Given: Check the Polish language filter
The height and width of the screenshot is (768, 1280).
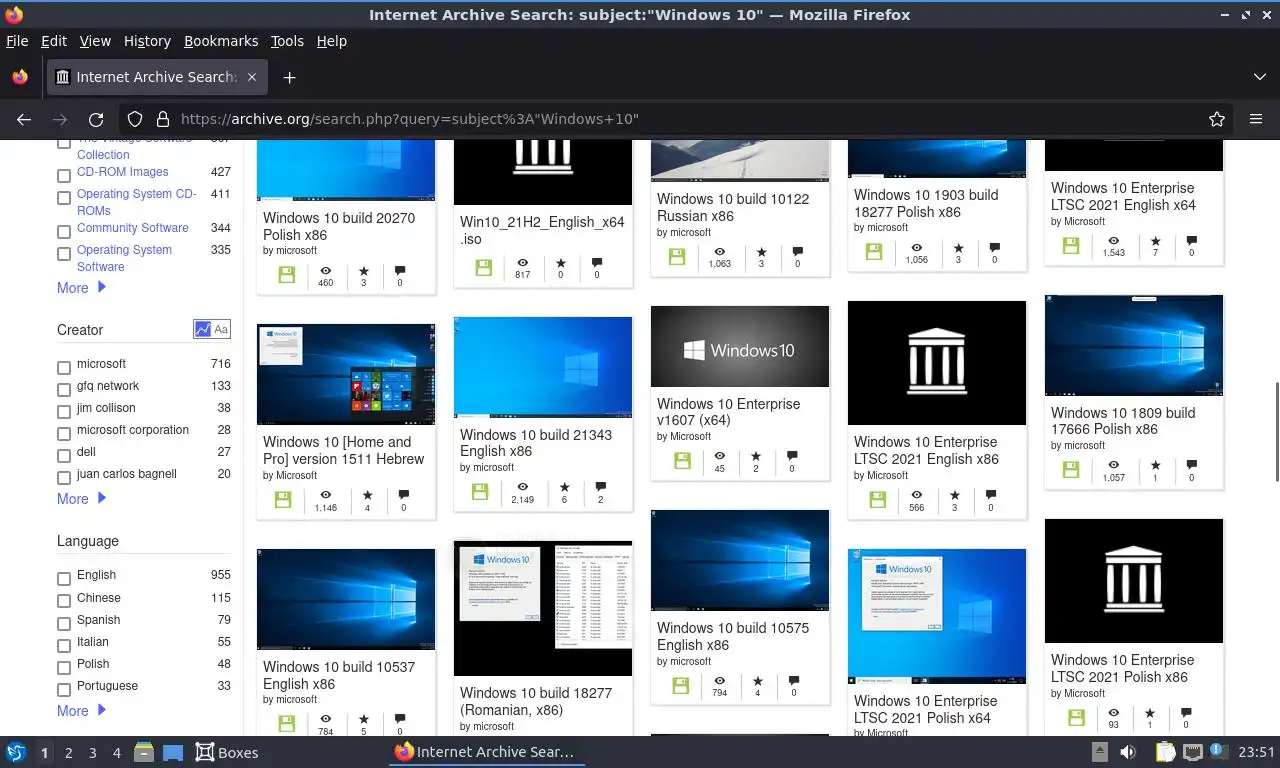Looking at the screenshot, I should (64, 668).
